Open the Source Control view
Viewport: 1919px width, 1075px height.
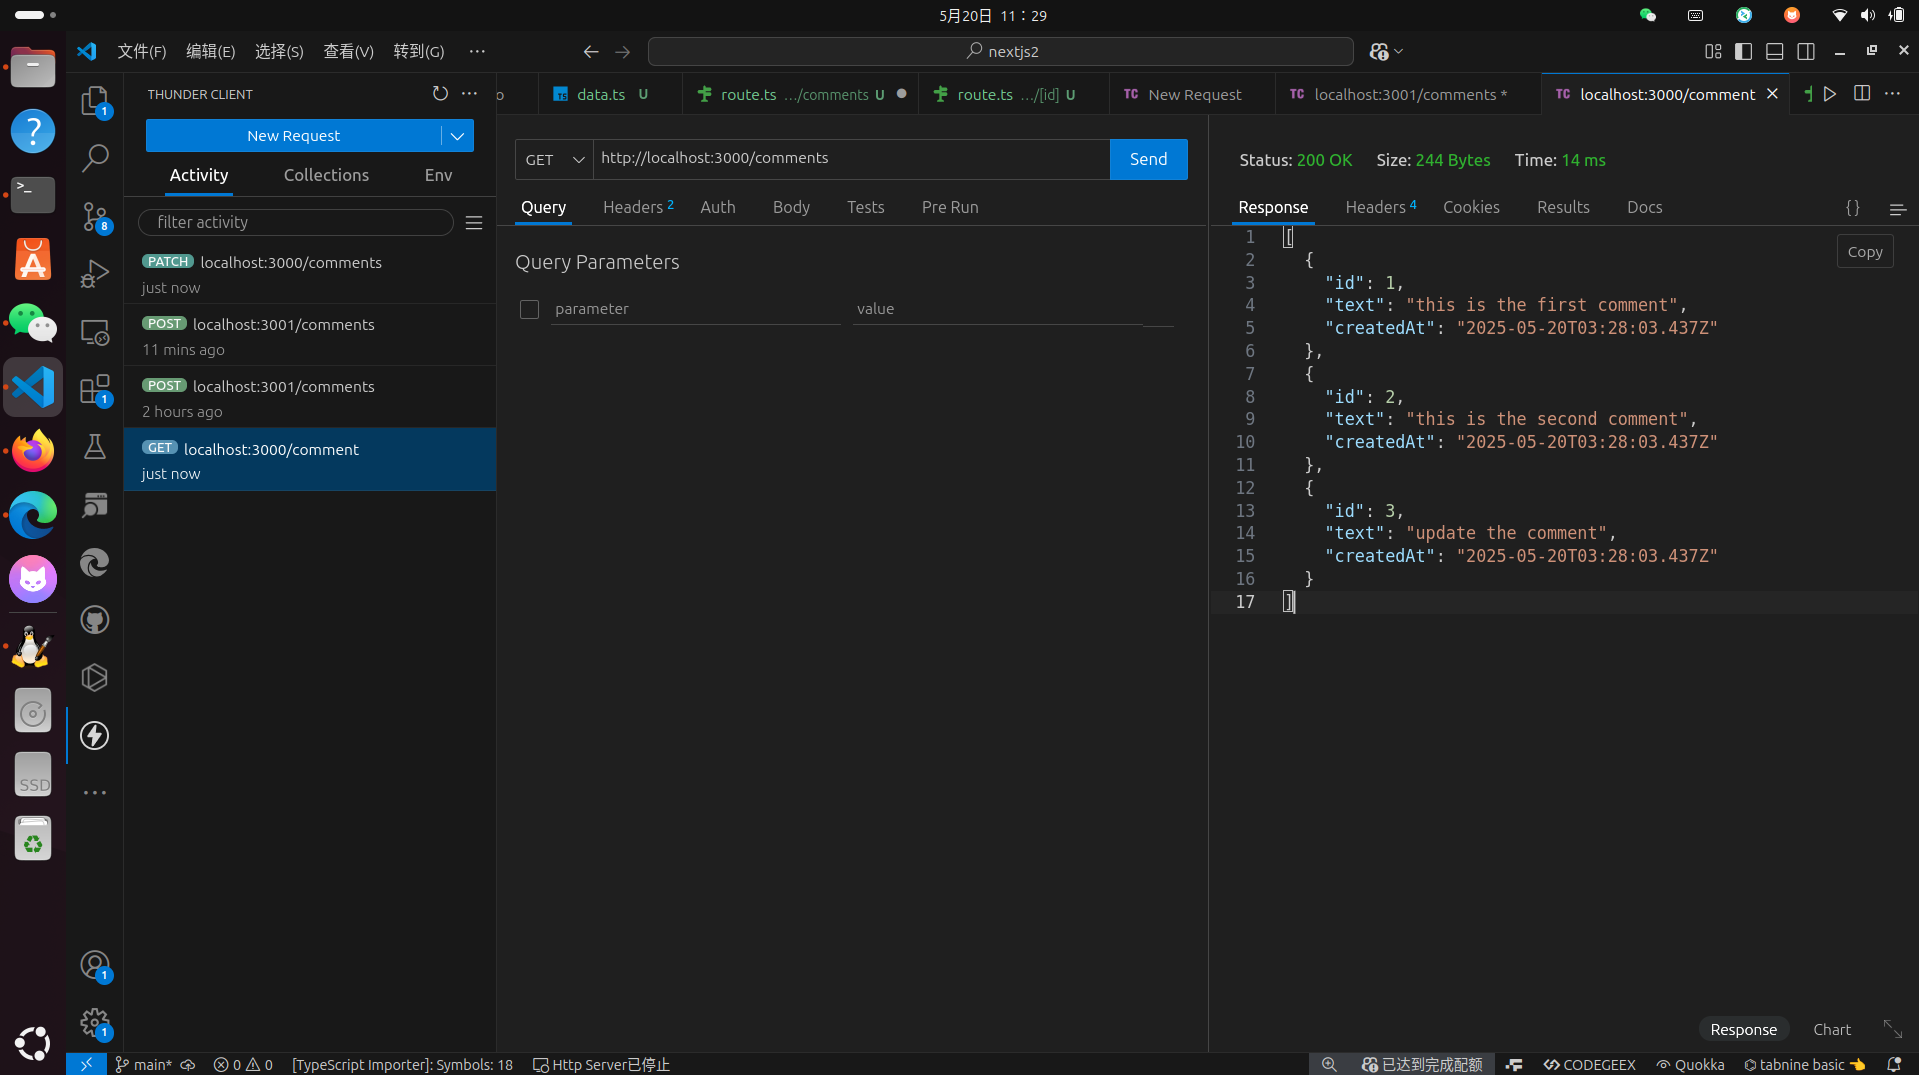[95, 216]
